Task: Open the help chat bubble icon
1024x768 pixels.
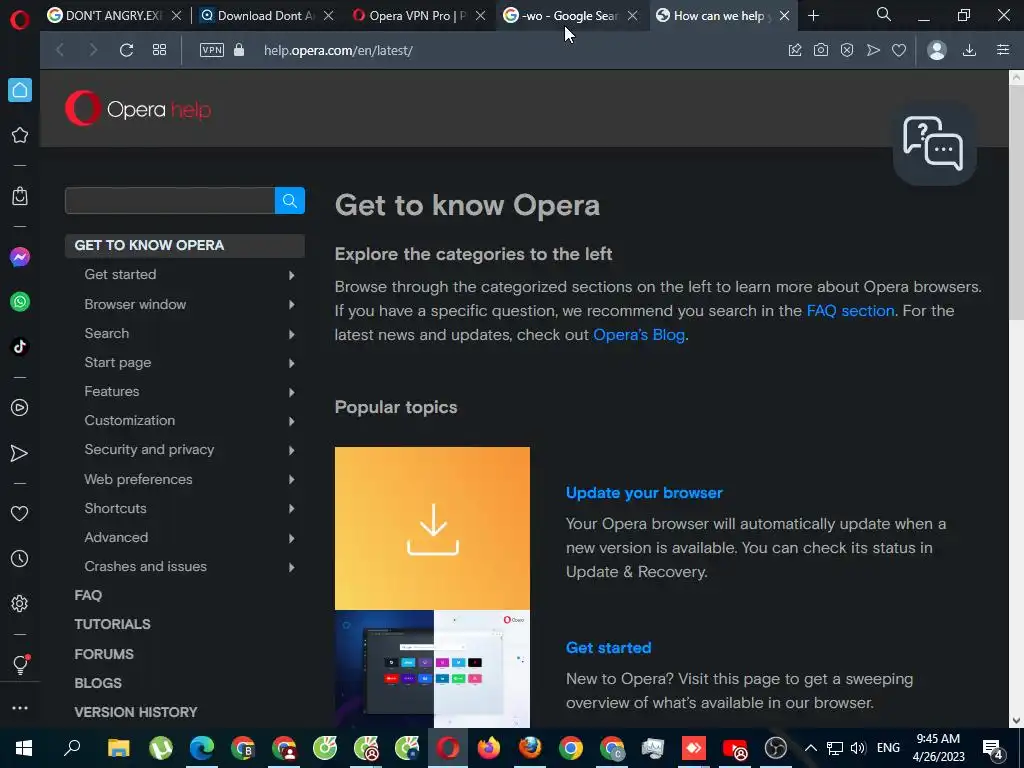Action: tap(934, 144)
